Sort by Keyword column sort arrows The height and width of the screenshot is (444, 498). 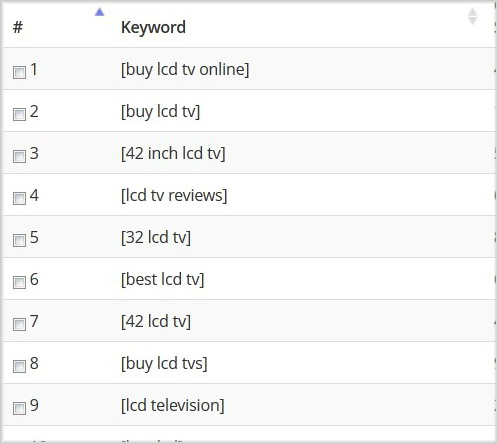point(472,16)
